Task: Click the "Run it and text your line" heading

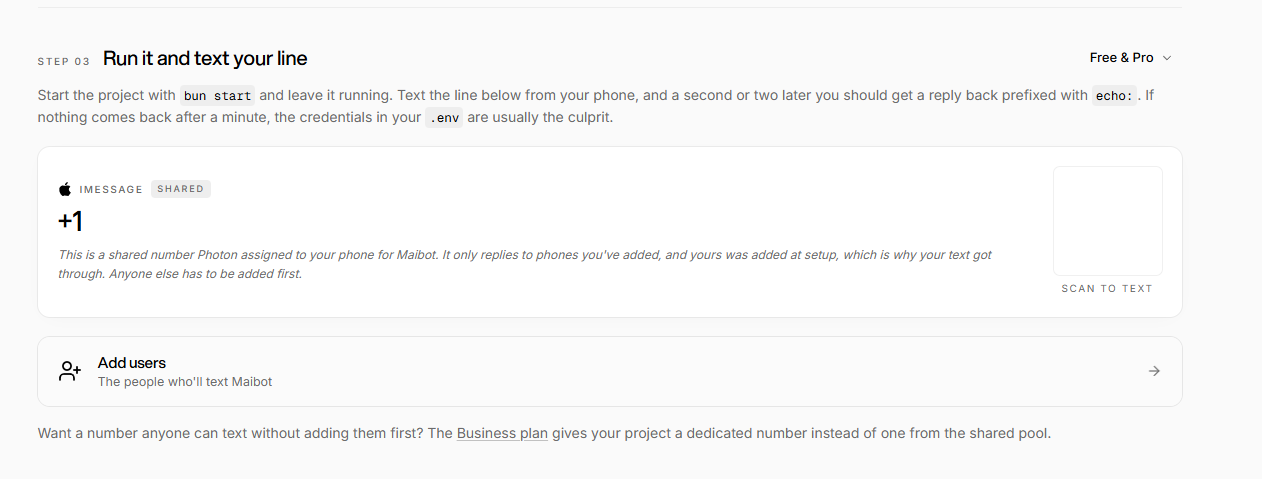Action: pos(205,58)
